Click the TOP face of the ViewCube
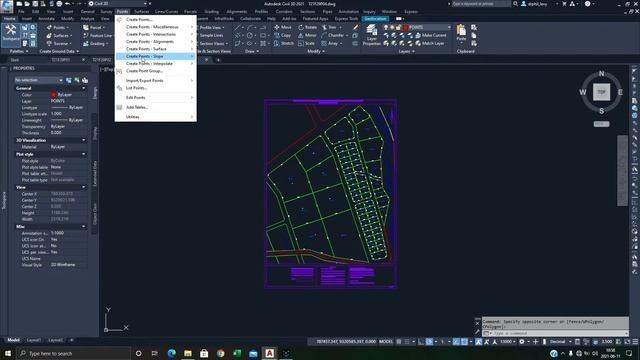The height and width of the screenshot is (360, 640). pos(602,92)
